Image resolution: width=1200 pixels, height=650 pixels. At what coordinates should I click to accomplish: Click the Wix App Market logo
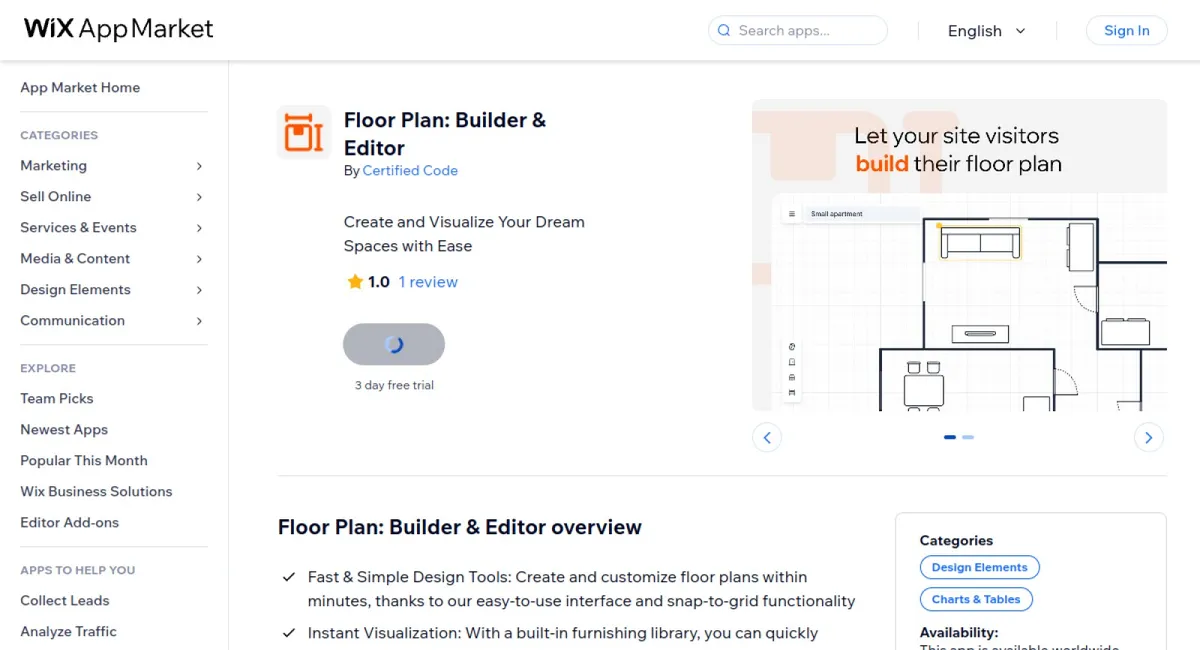pos(117,29)
